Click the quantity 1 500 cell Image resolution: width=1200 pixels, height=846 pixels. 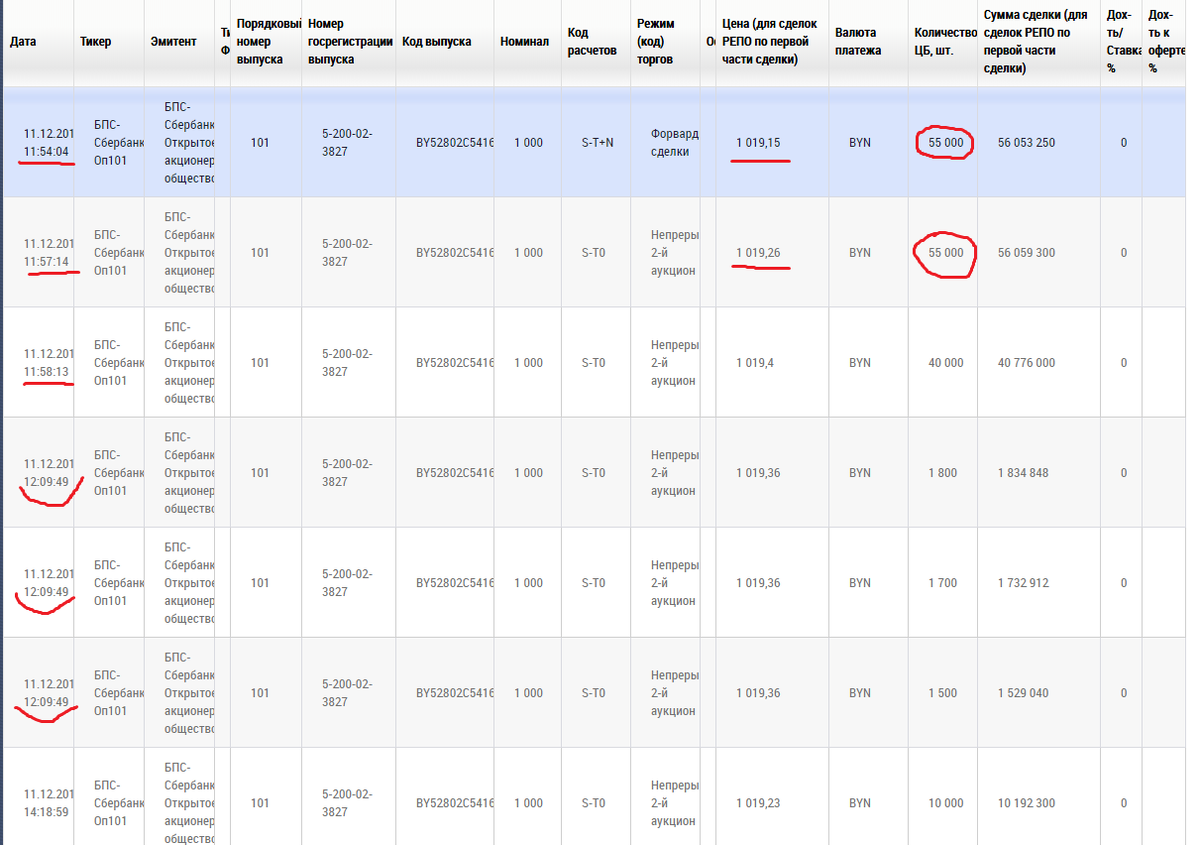[x=942, y=693]
